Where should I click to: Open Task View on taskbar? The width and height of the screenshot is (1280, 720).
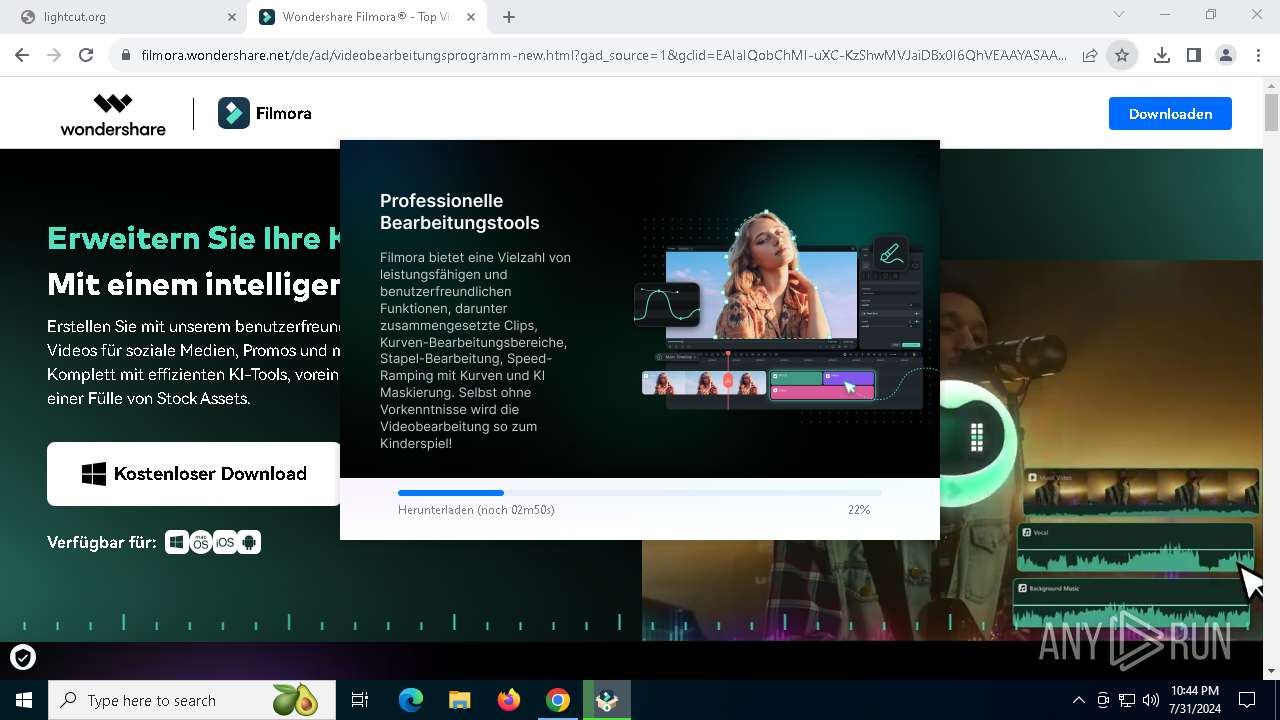click(x=360, y=700)
